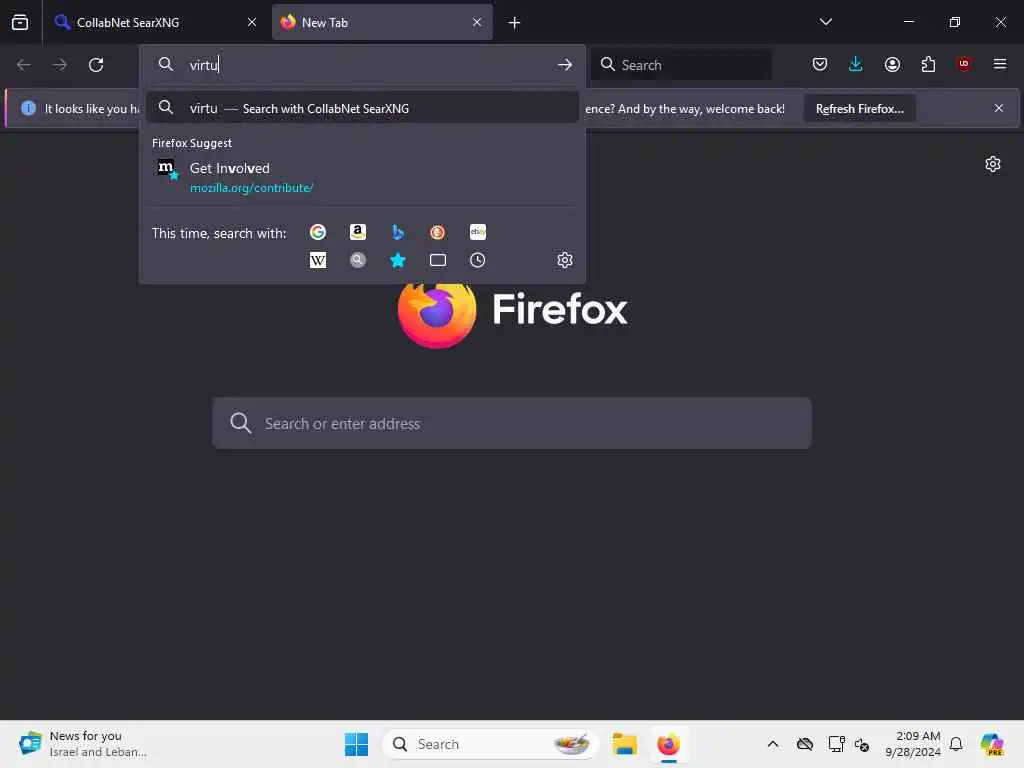This screenshot has height=768, width=1024.
Task: Close the New Tab tab
Action: coord(477,22)
